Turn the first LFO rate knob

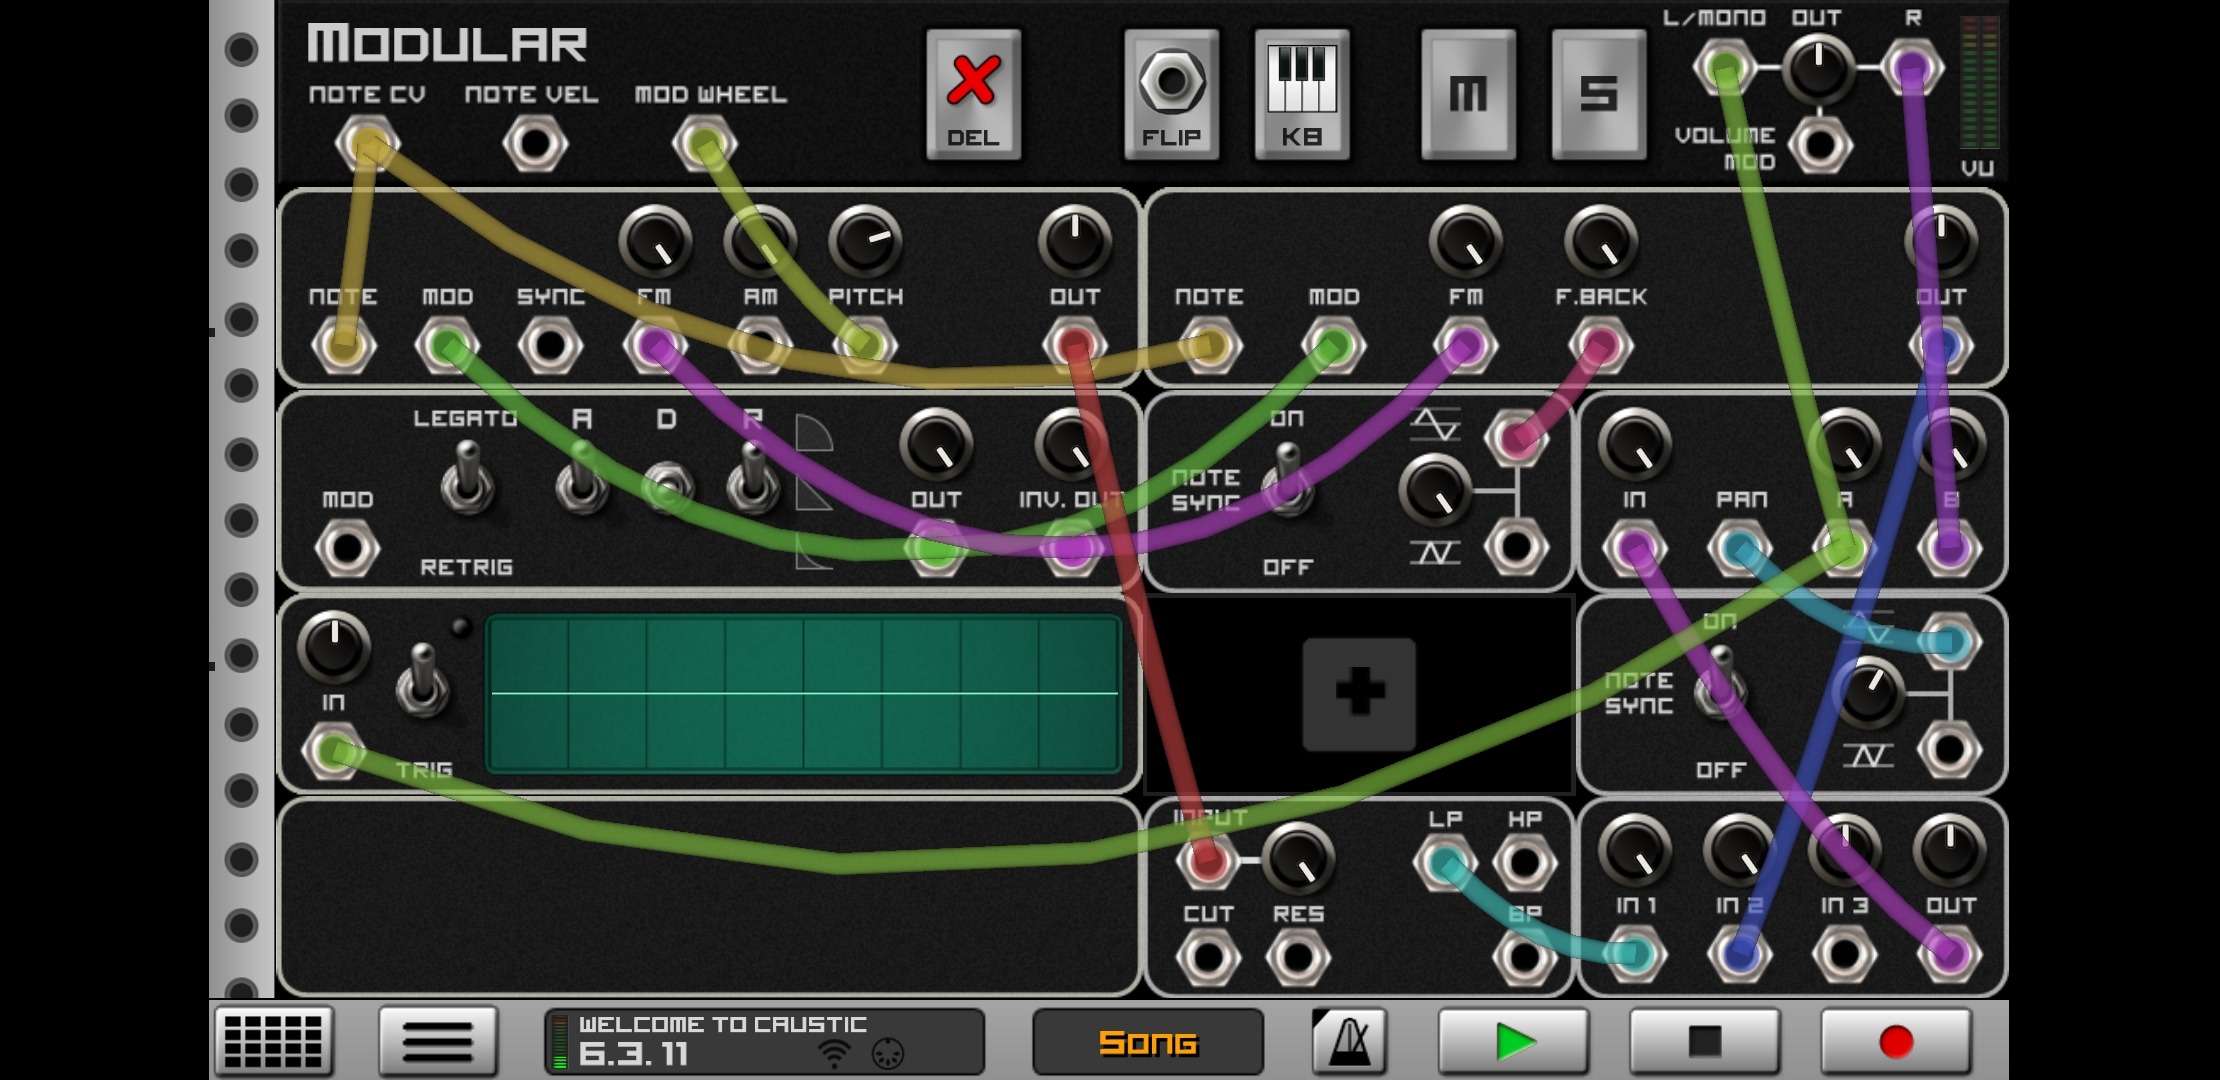pos(1435,490)
